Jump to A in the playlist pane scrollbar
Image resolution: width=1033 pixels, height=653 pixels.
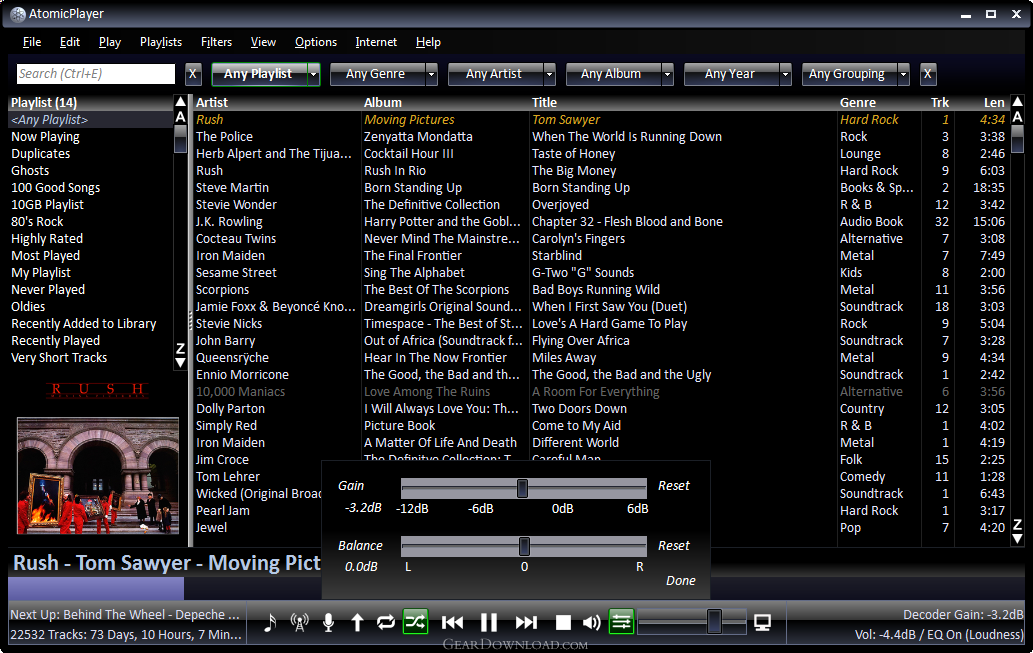click(181, 117)
